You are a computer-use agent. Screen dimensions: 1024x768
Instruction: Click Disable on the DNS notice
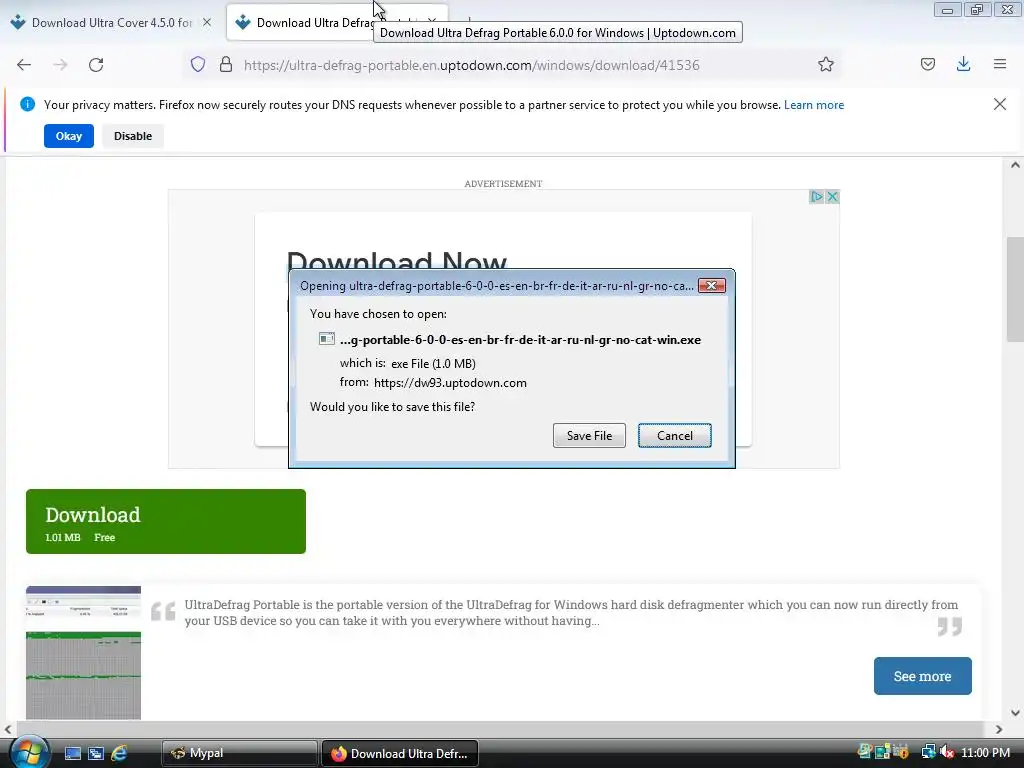pyautogui.click(x=133, y=136)
